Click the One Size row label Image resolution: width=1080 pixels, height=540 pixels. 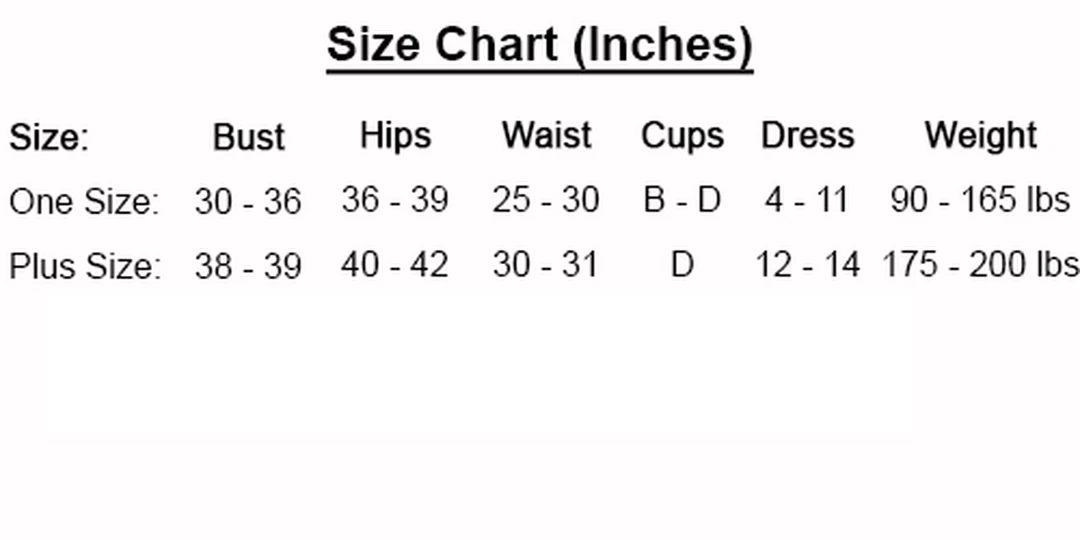(x=84, y=202)
